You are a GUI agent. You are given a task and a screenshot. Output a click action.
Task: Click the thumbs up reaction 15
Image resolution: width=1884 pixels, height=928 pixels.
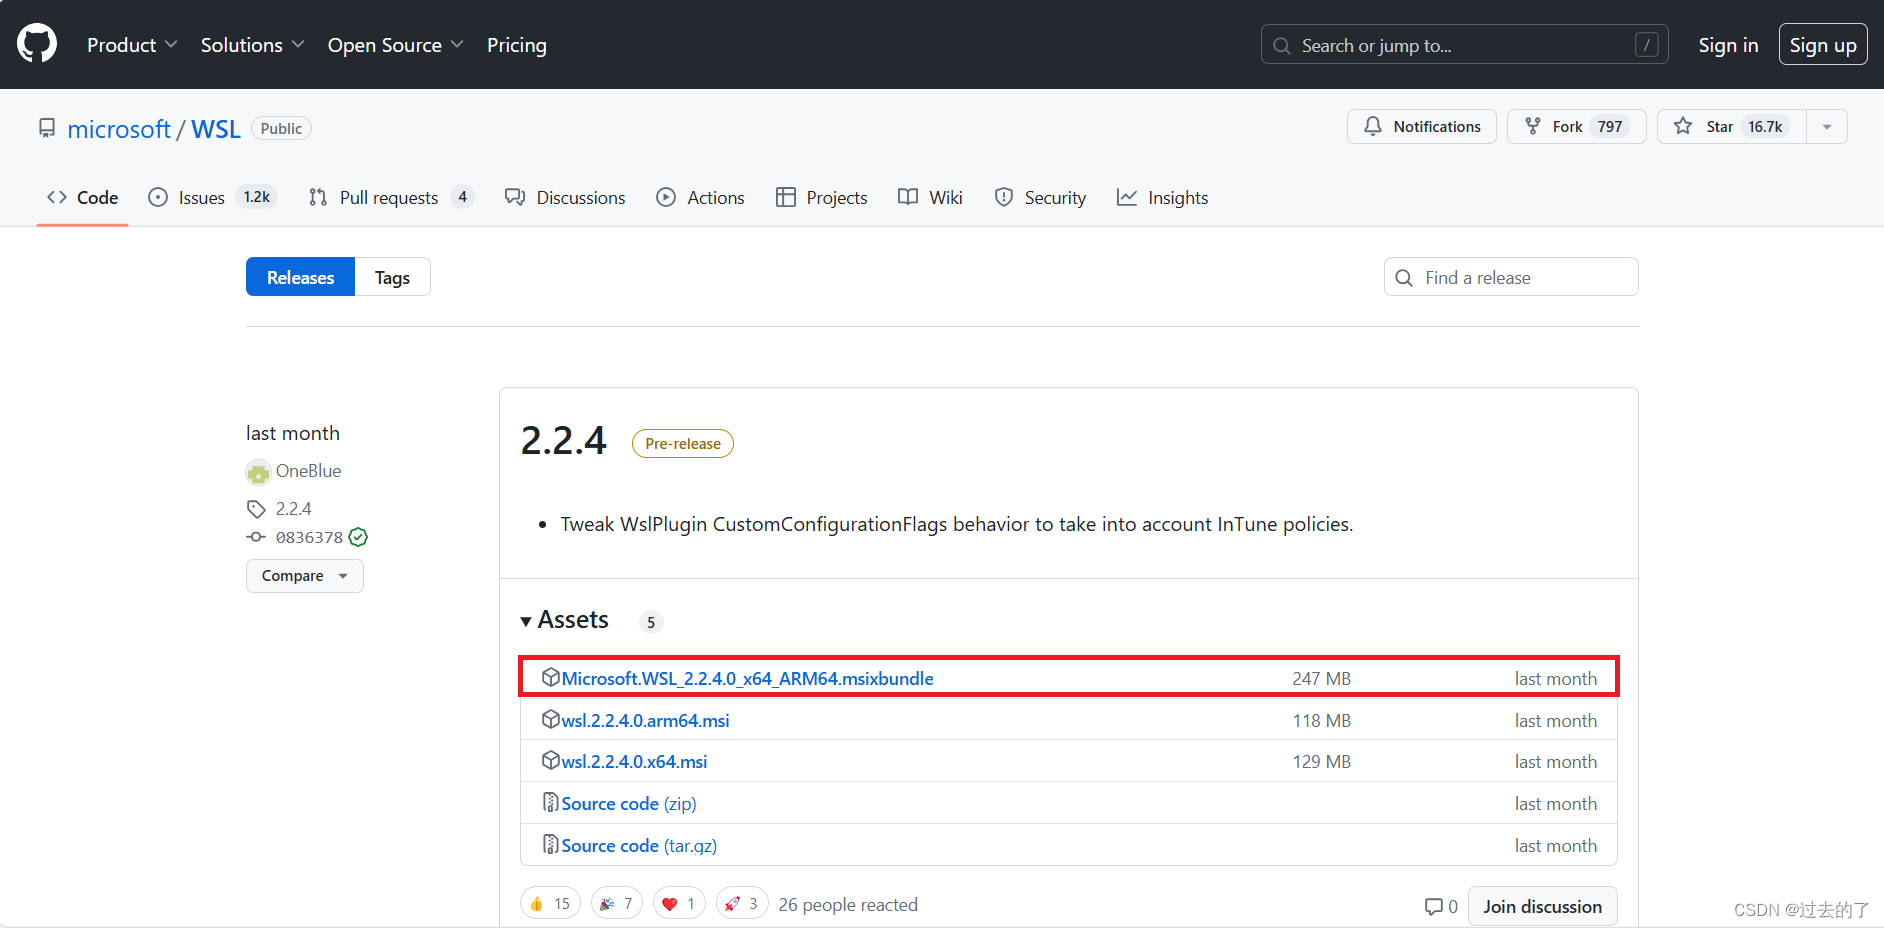[x=550, y=903]
